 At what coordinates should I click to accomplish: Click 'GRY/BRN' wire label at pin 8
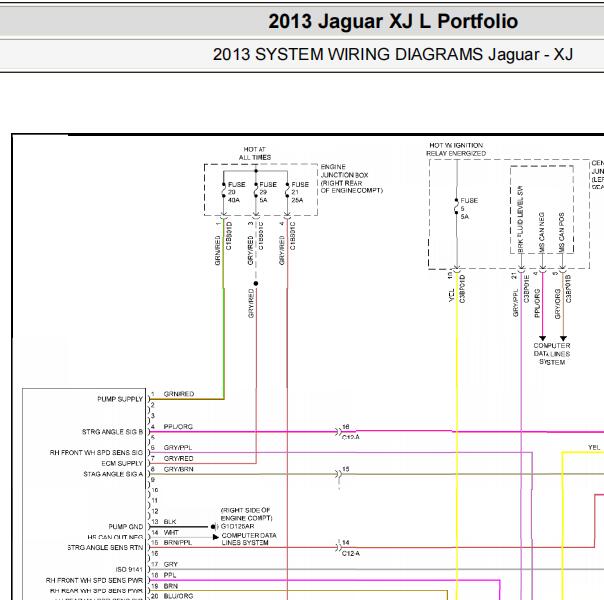[178, 469]
